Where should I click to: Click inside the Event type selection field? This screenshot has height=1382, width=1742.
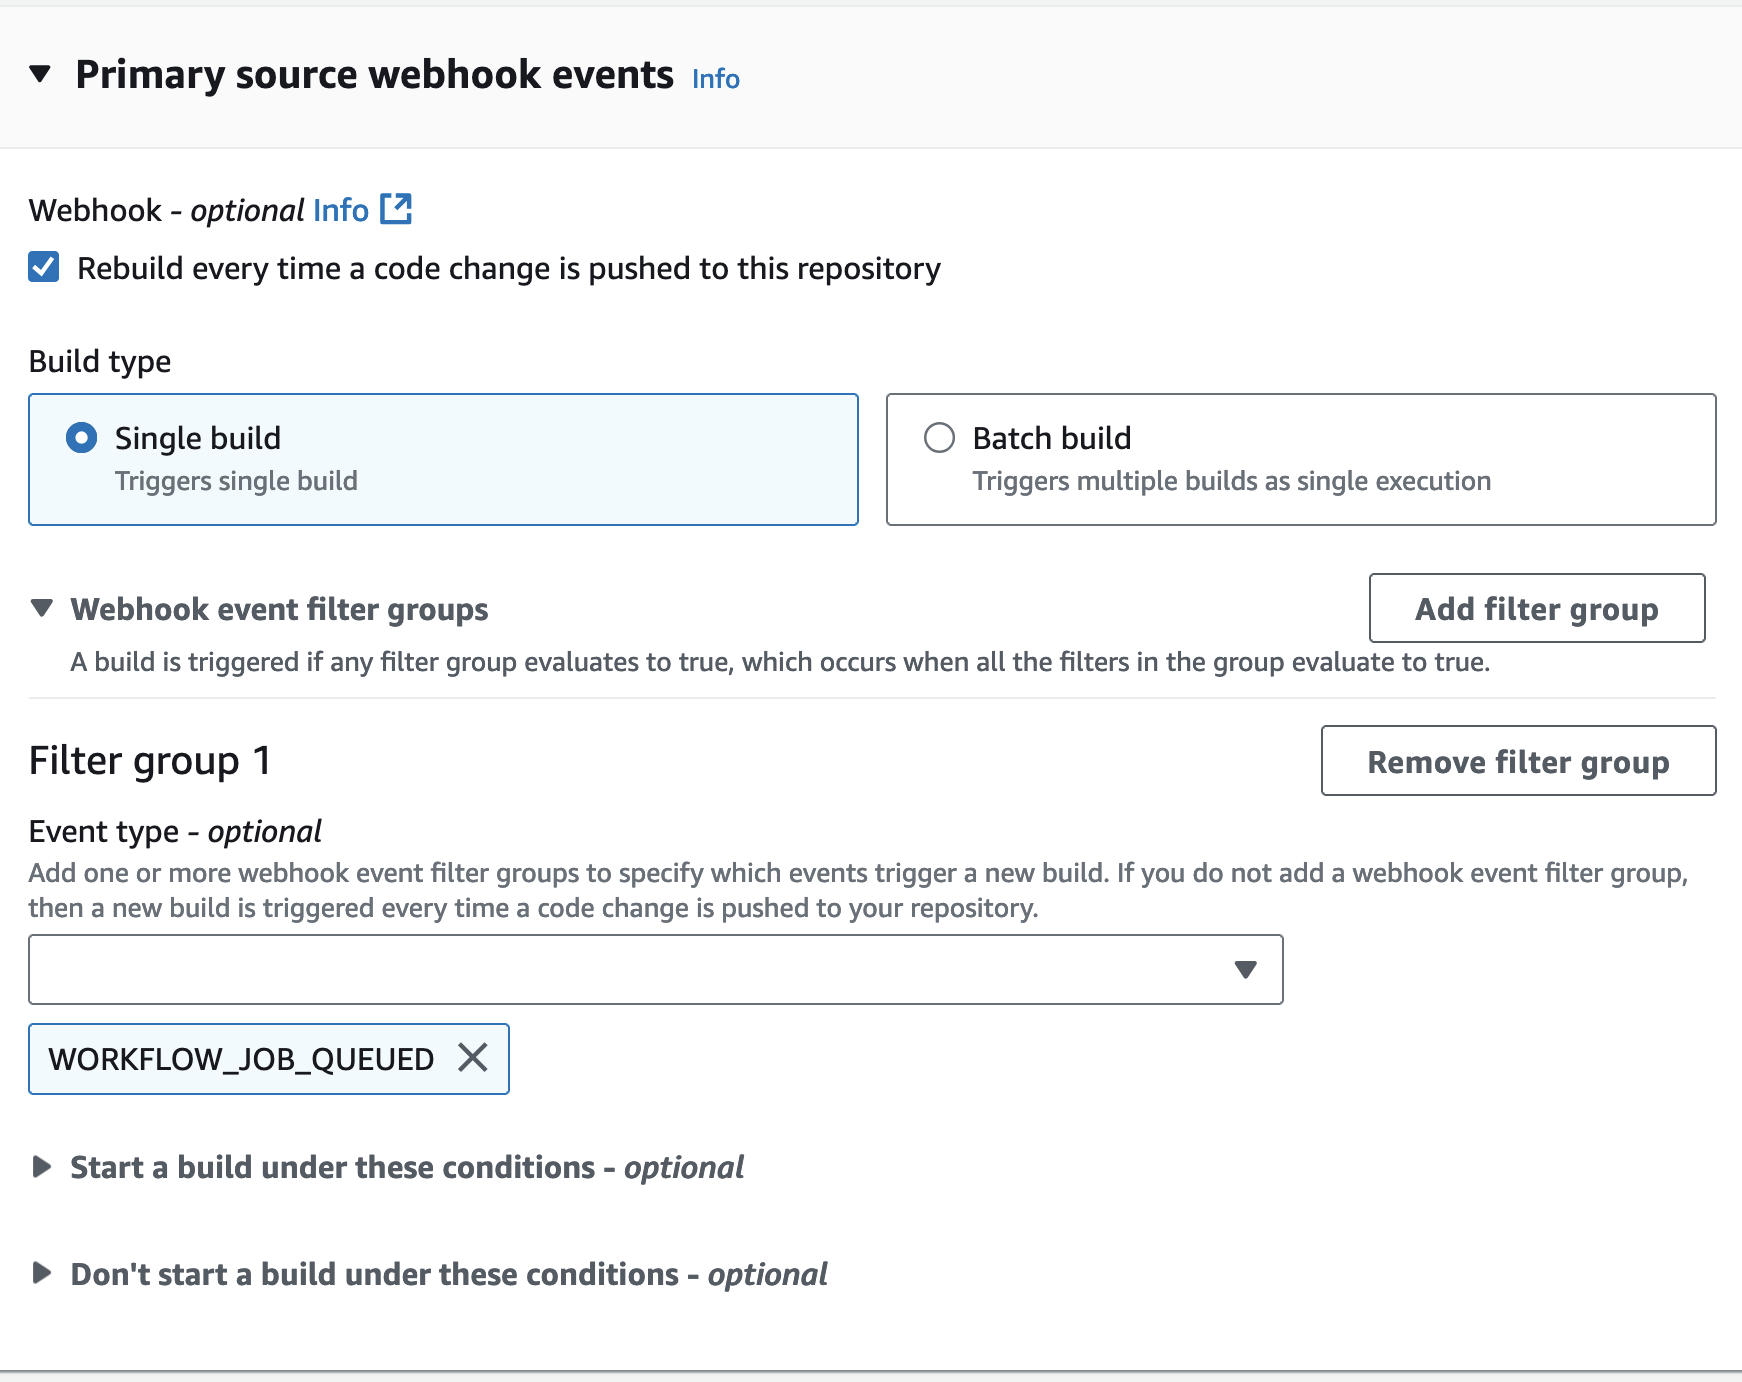630,969
